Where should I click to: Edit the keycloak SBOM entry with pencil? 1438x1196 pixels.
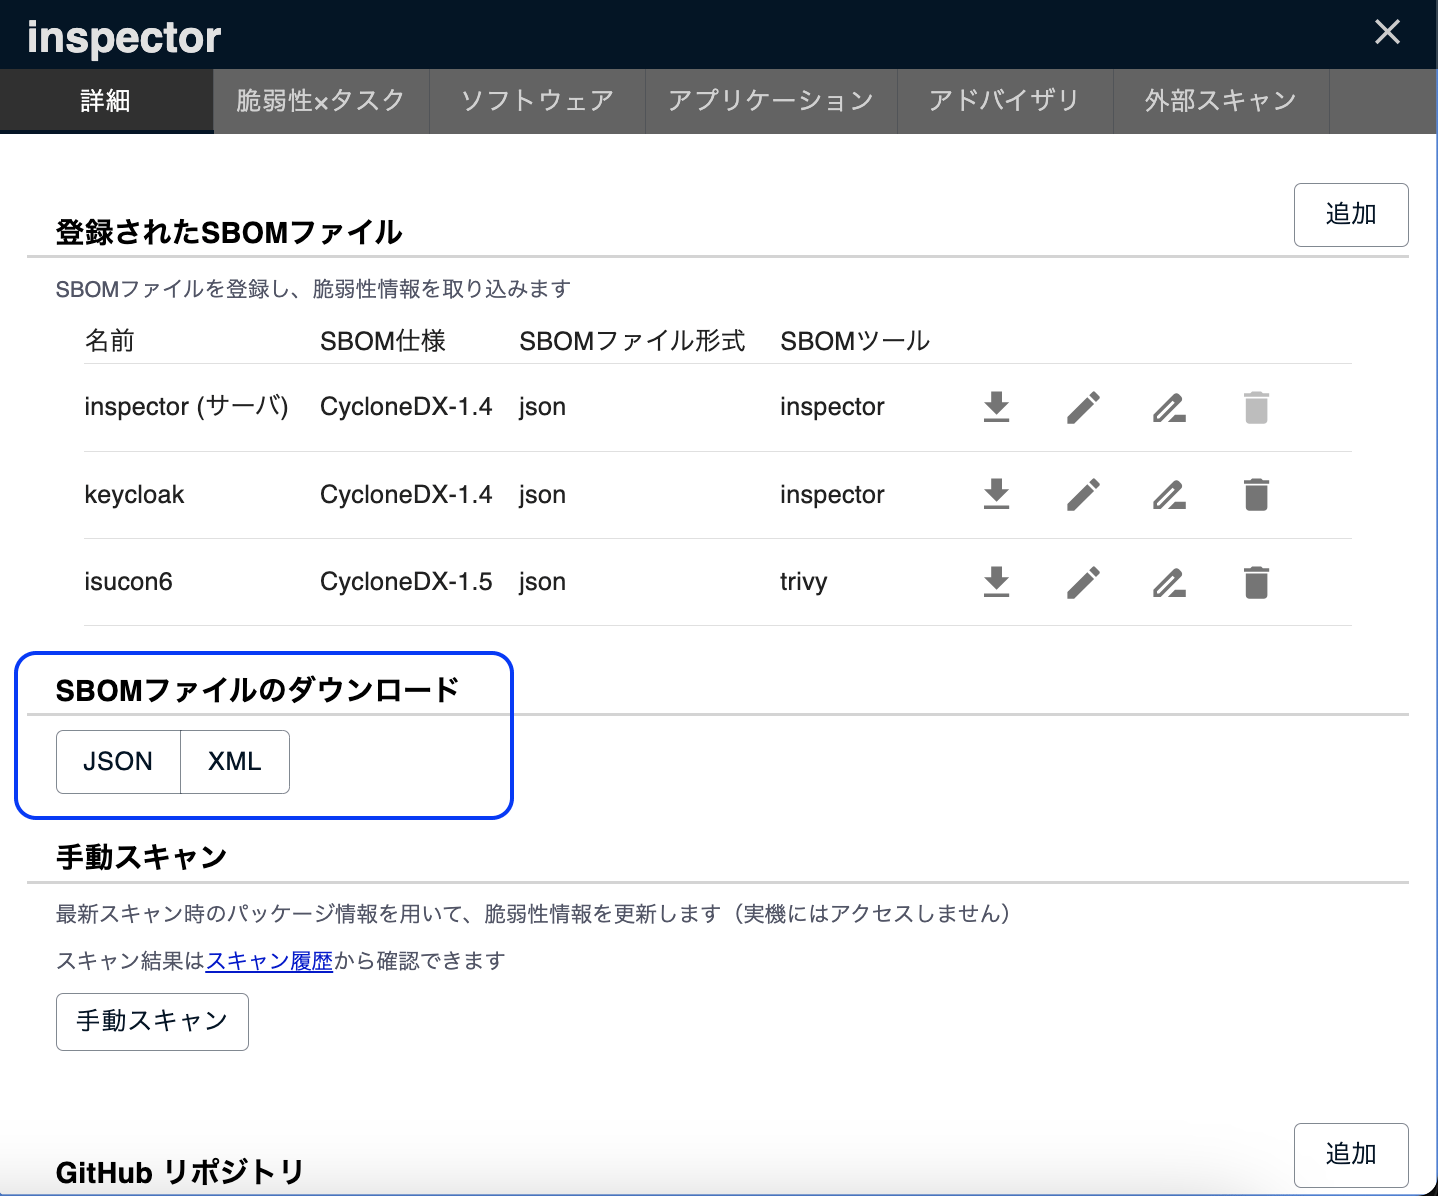click(1083, 494)
